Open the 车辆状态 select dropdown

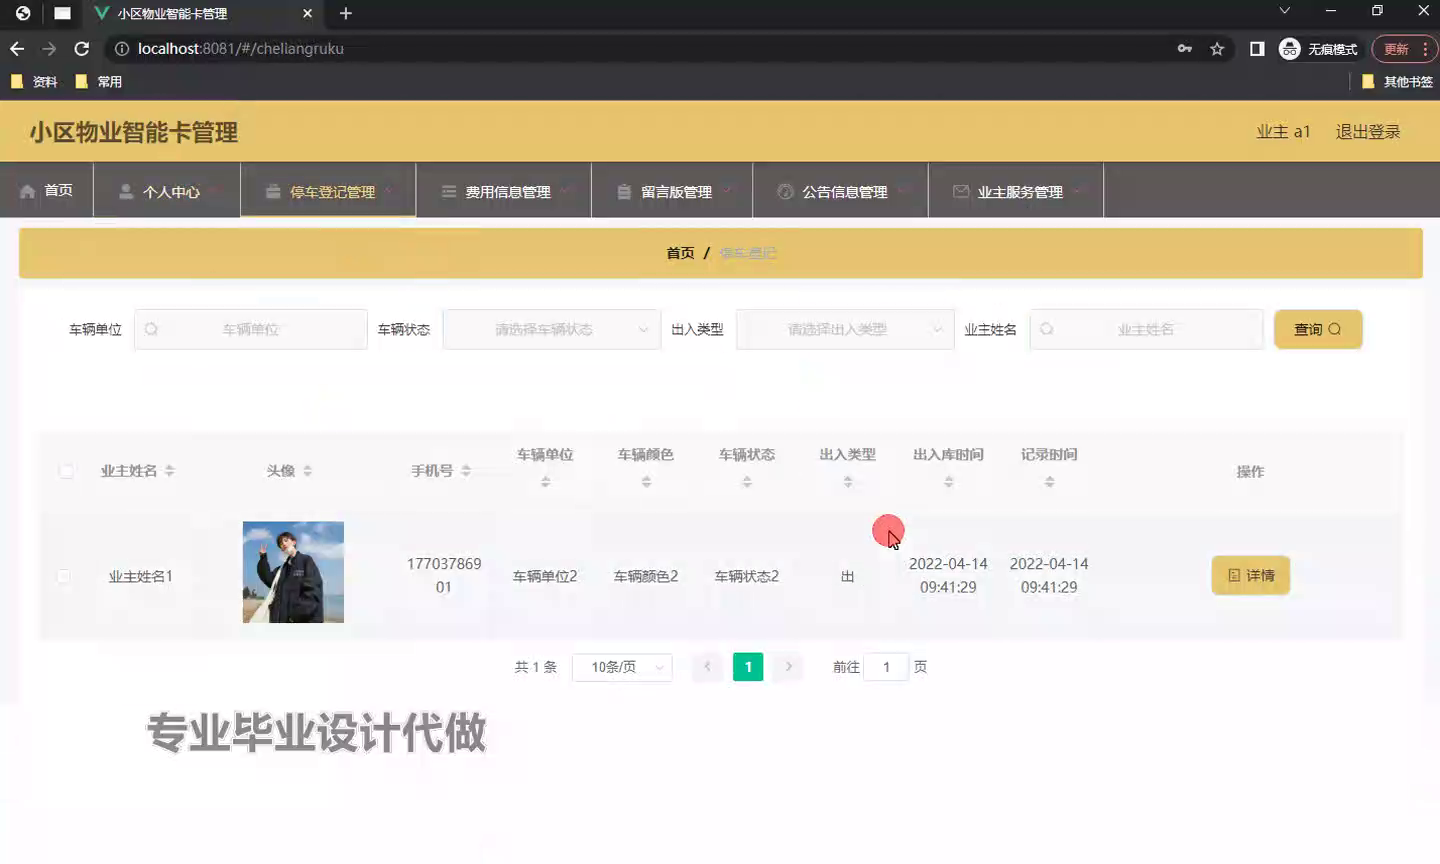(552, 329)
